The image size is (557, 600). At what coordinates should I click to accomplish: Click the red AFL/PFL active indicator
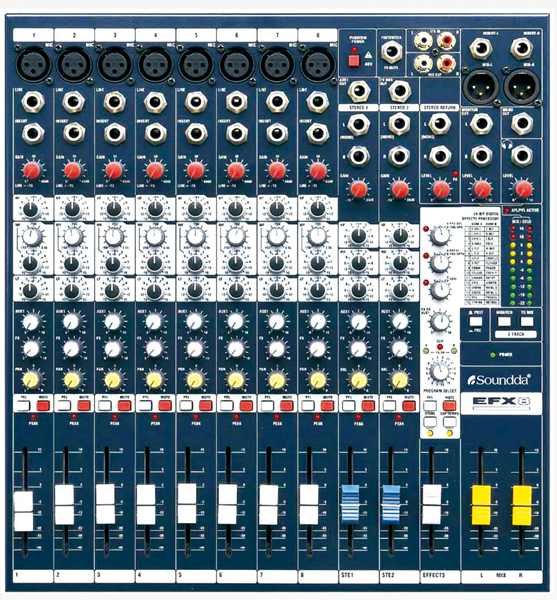[507, 210]
